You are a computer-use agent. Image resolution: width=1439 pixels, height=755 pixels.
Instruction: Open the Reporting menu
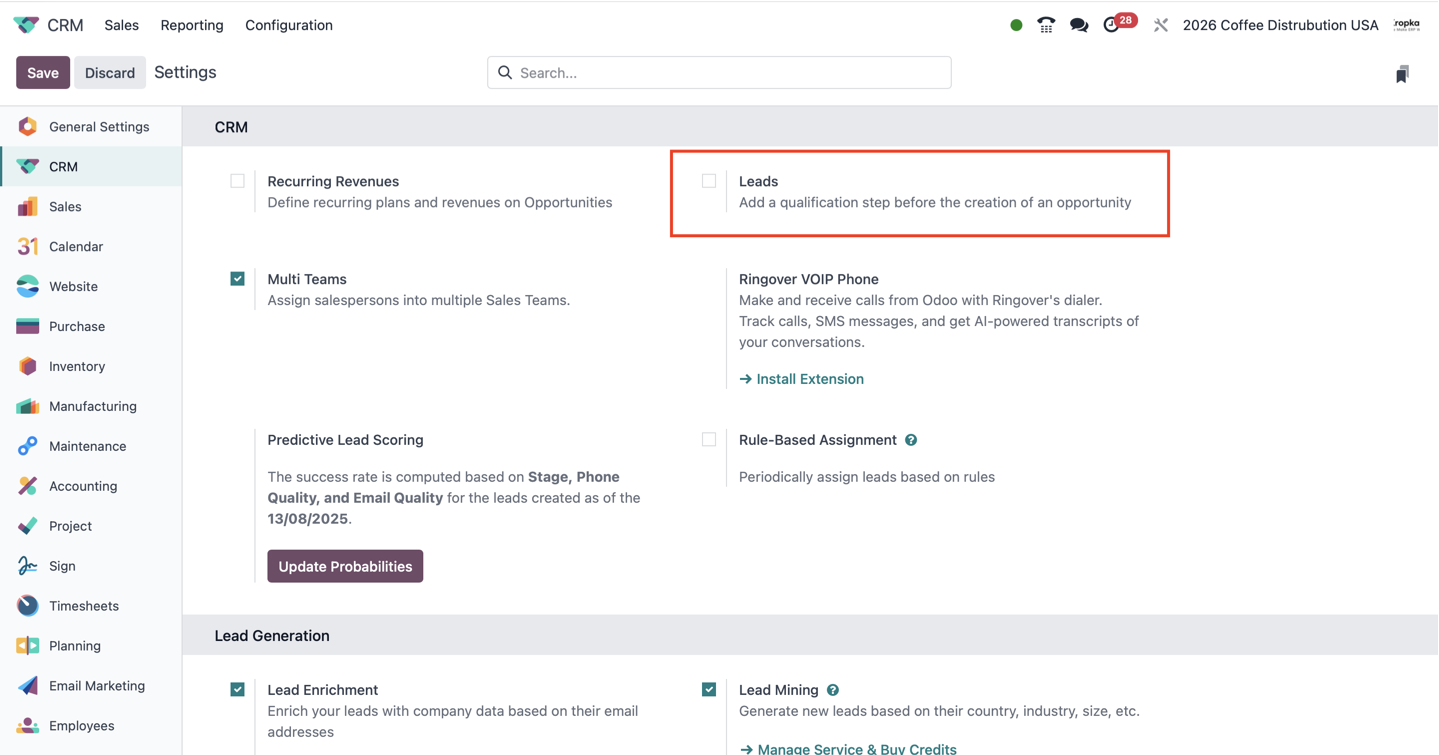pos(192,25)
